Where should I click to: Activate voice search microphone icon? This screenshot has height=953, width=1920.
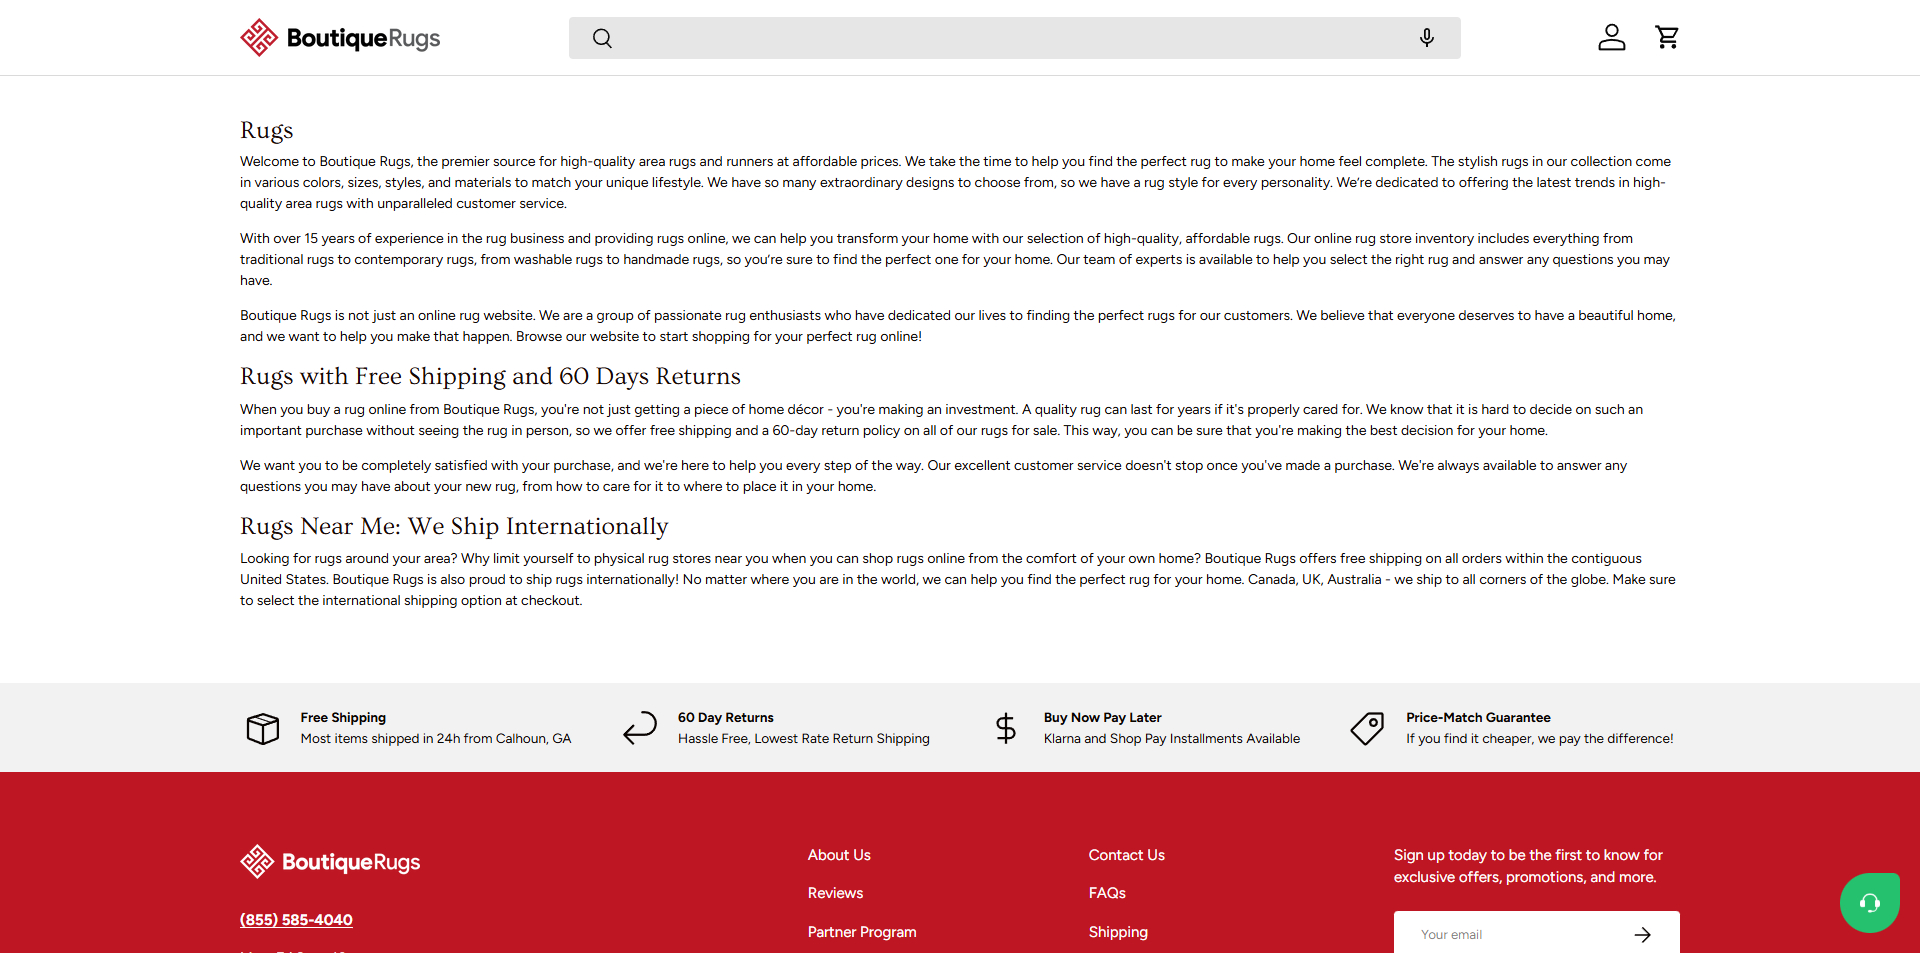tap(1426, 38)
